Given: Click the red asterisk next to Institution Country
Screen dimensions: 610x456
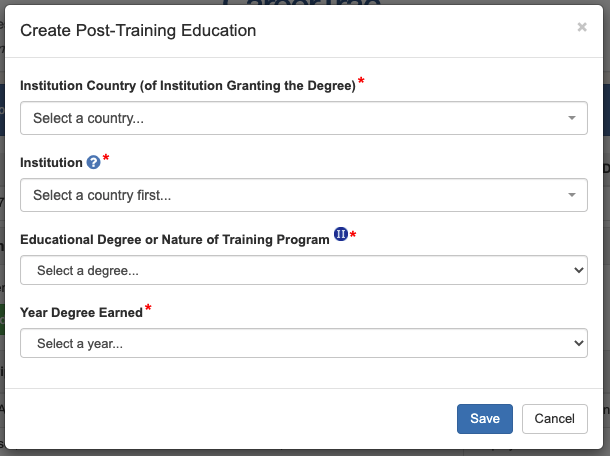Looking at the screenshot, I should click(x=361, y=82).
